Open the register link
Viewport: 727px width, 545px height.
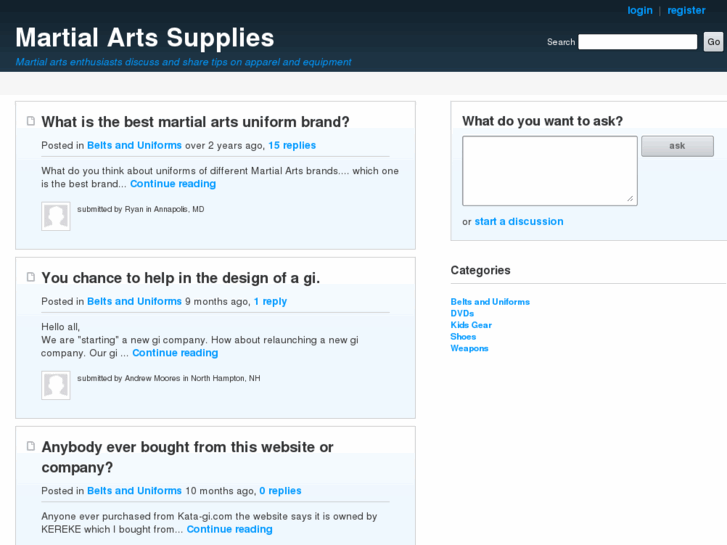686,10
